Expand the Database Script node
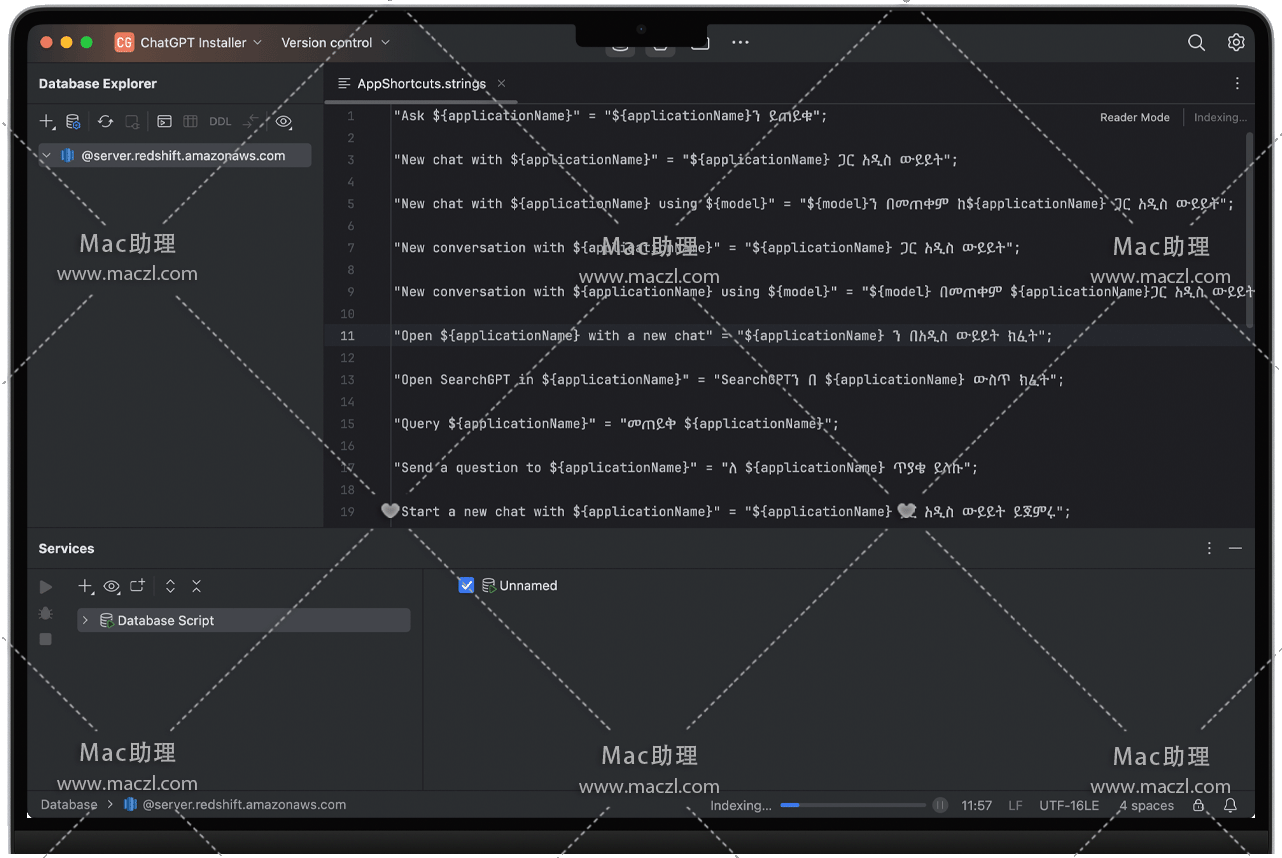Image resolution: width=1282 pixels, height=858 pixels. coord(85,621)
